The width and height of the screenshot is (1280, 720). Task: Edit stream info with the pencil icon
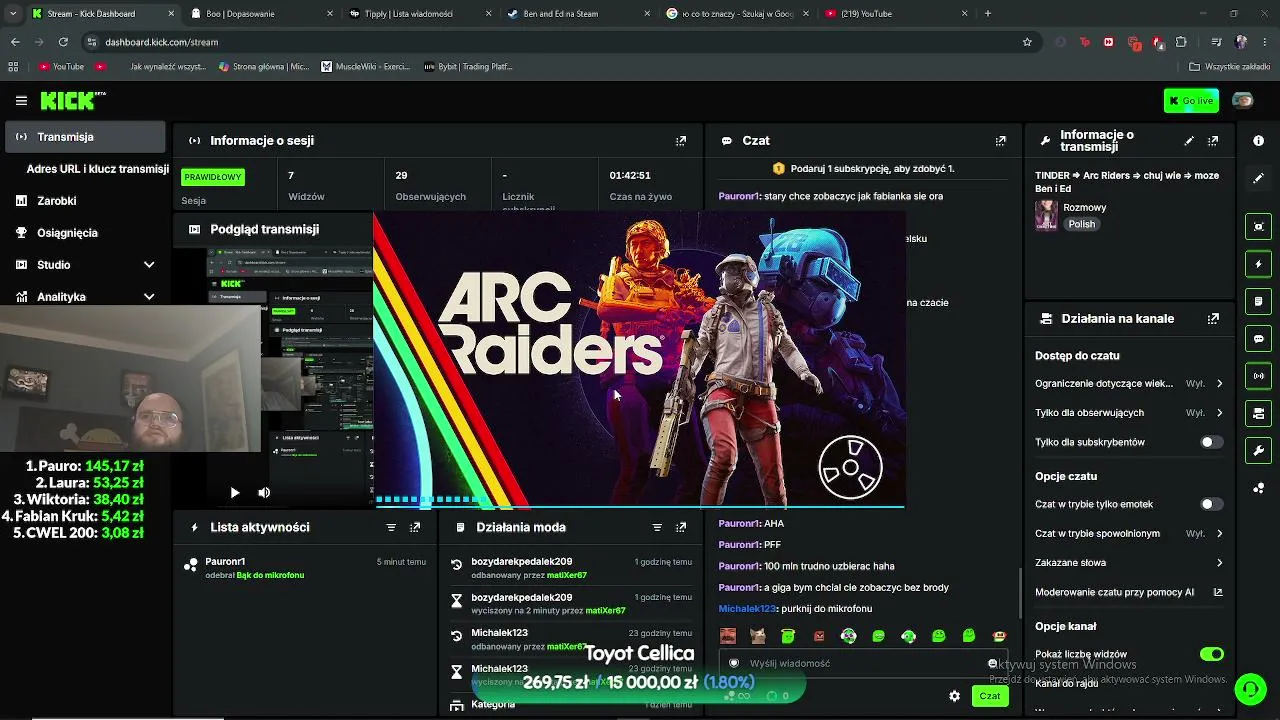(x=1189, y=141)
